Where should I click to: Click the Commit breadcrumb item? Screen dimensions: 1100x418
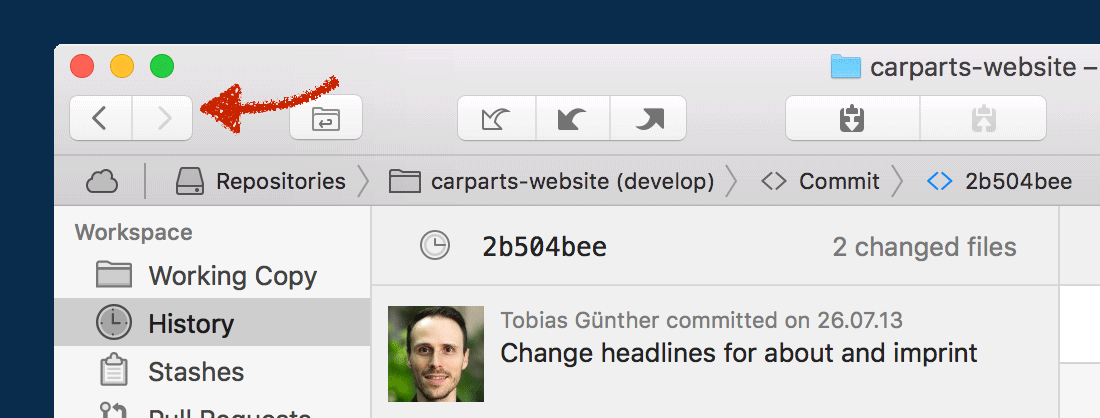(821, 181)
